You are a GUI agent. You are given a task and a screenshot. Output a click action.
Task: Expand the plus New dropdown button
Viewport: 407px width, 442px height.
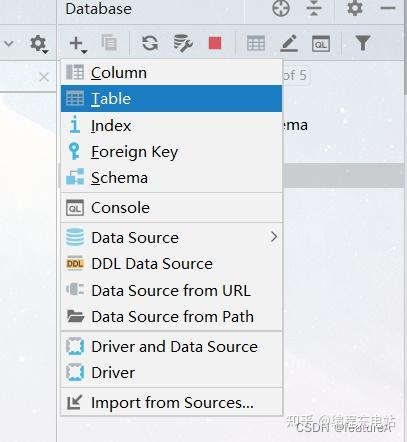(78, 44)
